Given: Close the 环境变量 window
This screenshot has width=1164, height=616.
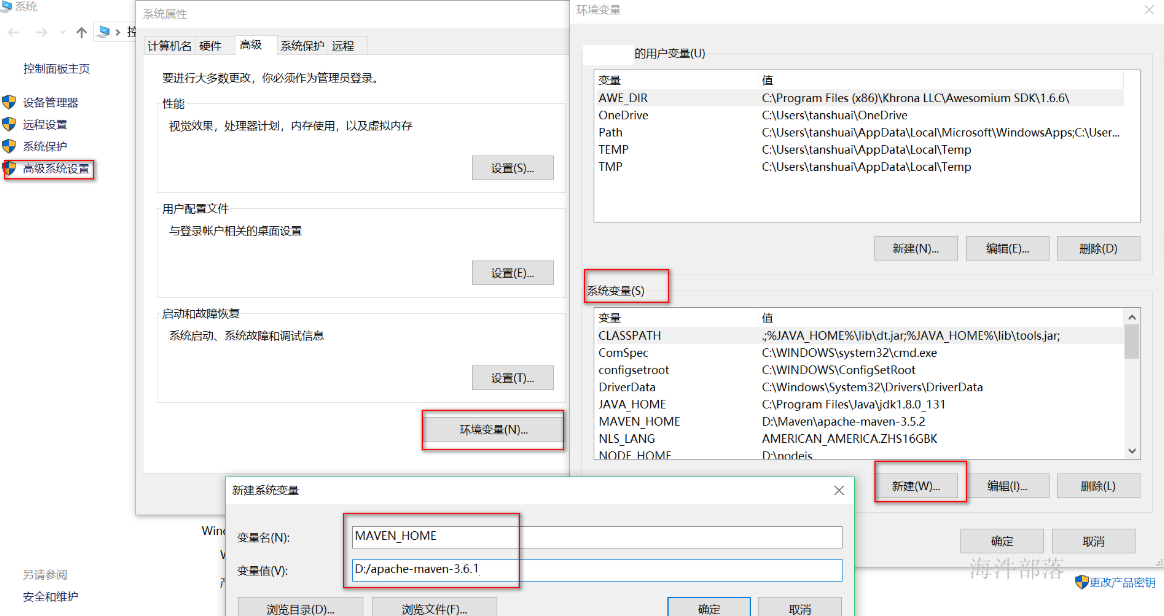Looking at the screenshot, I should (1149, 10).
